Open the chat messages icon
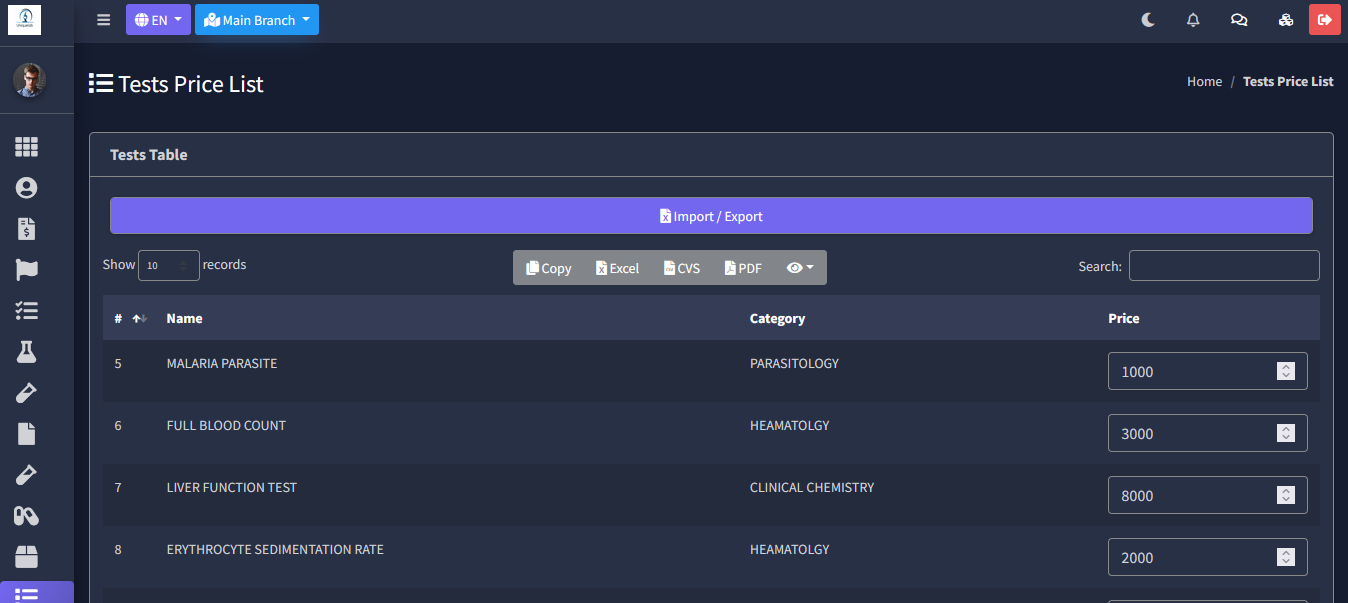Image resolution: width=1348 pixels, height=603 pixels. coord(1239,20)
